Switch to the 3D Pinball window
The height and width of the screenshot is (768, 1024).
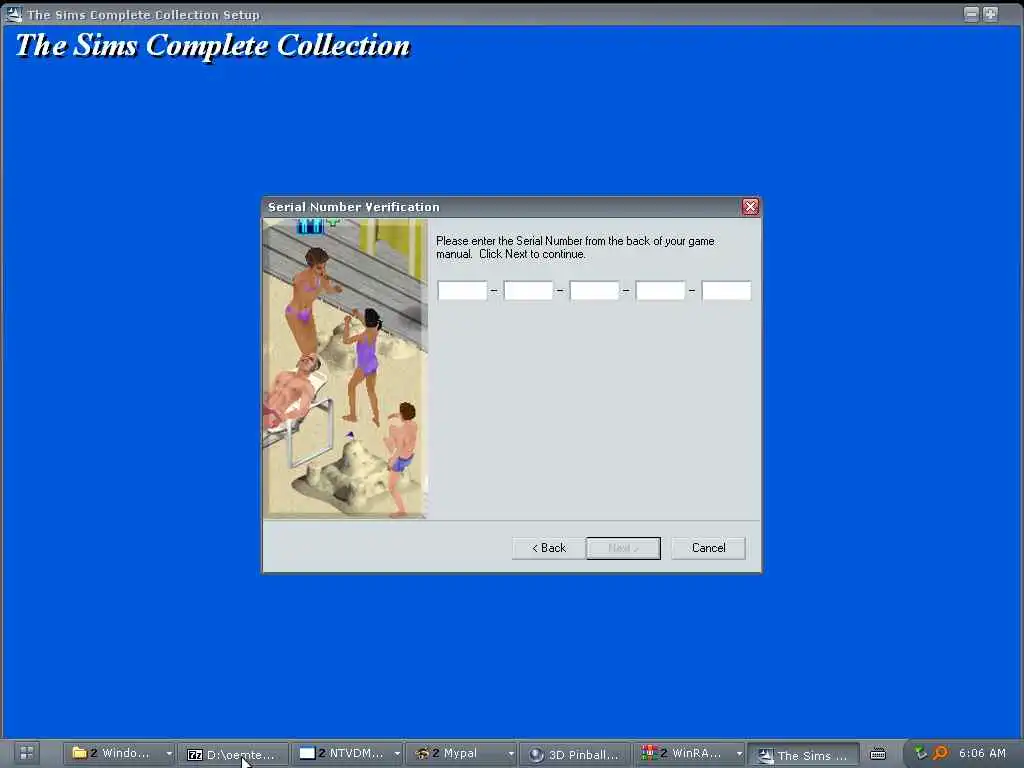pos(575,754)
